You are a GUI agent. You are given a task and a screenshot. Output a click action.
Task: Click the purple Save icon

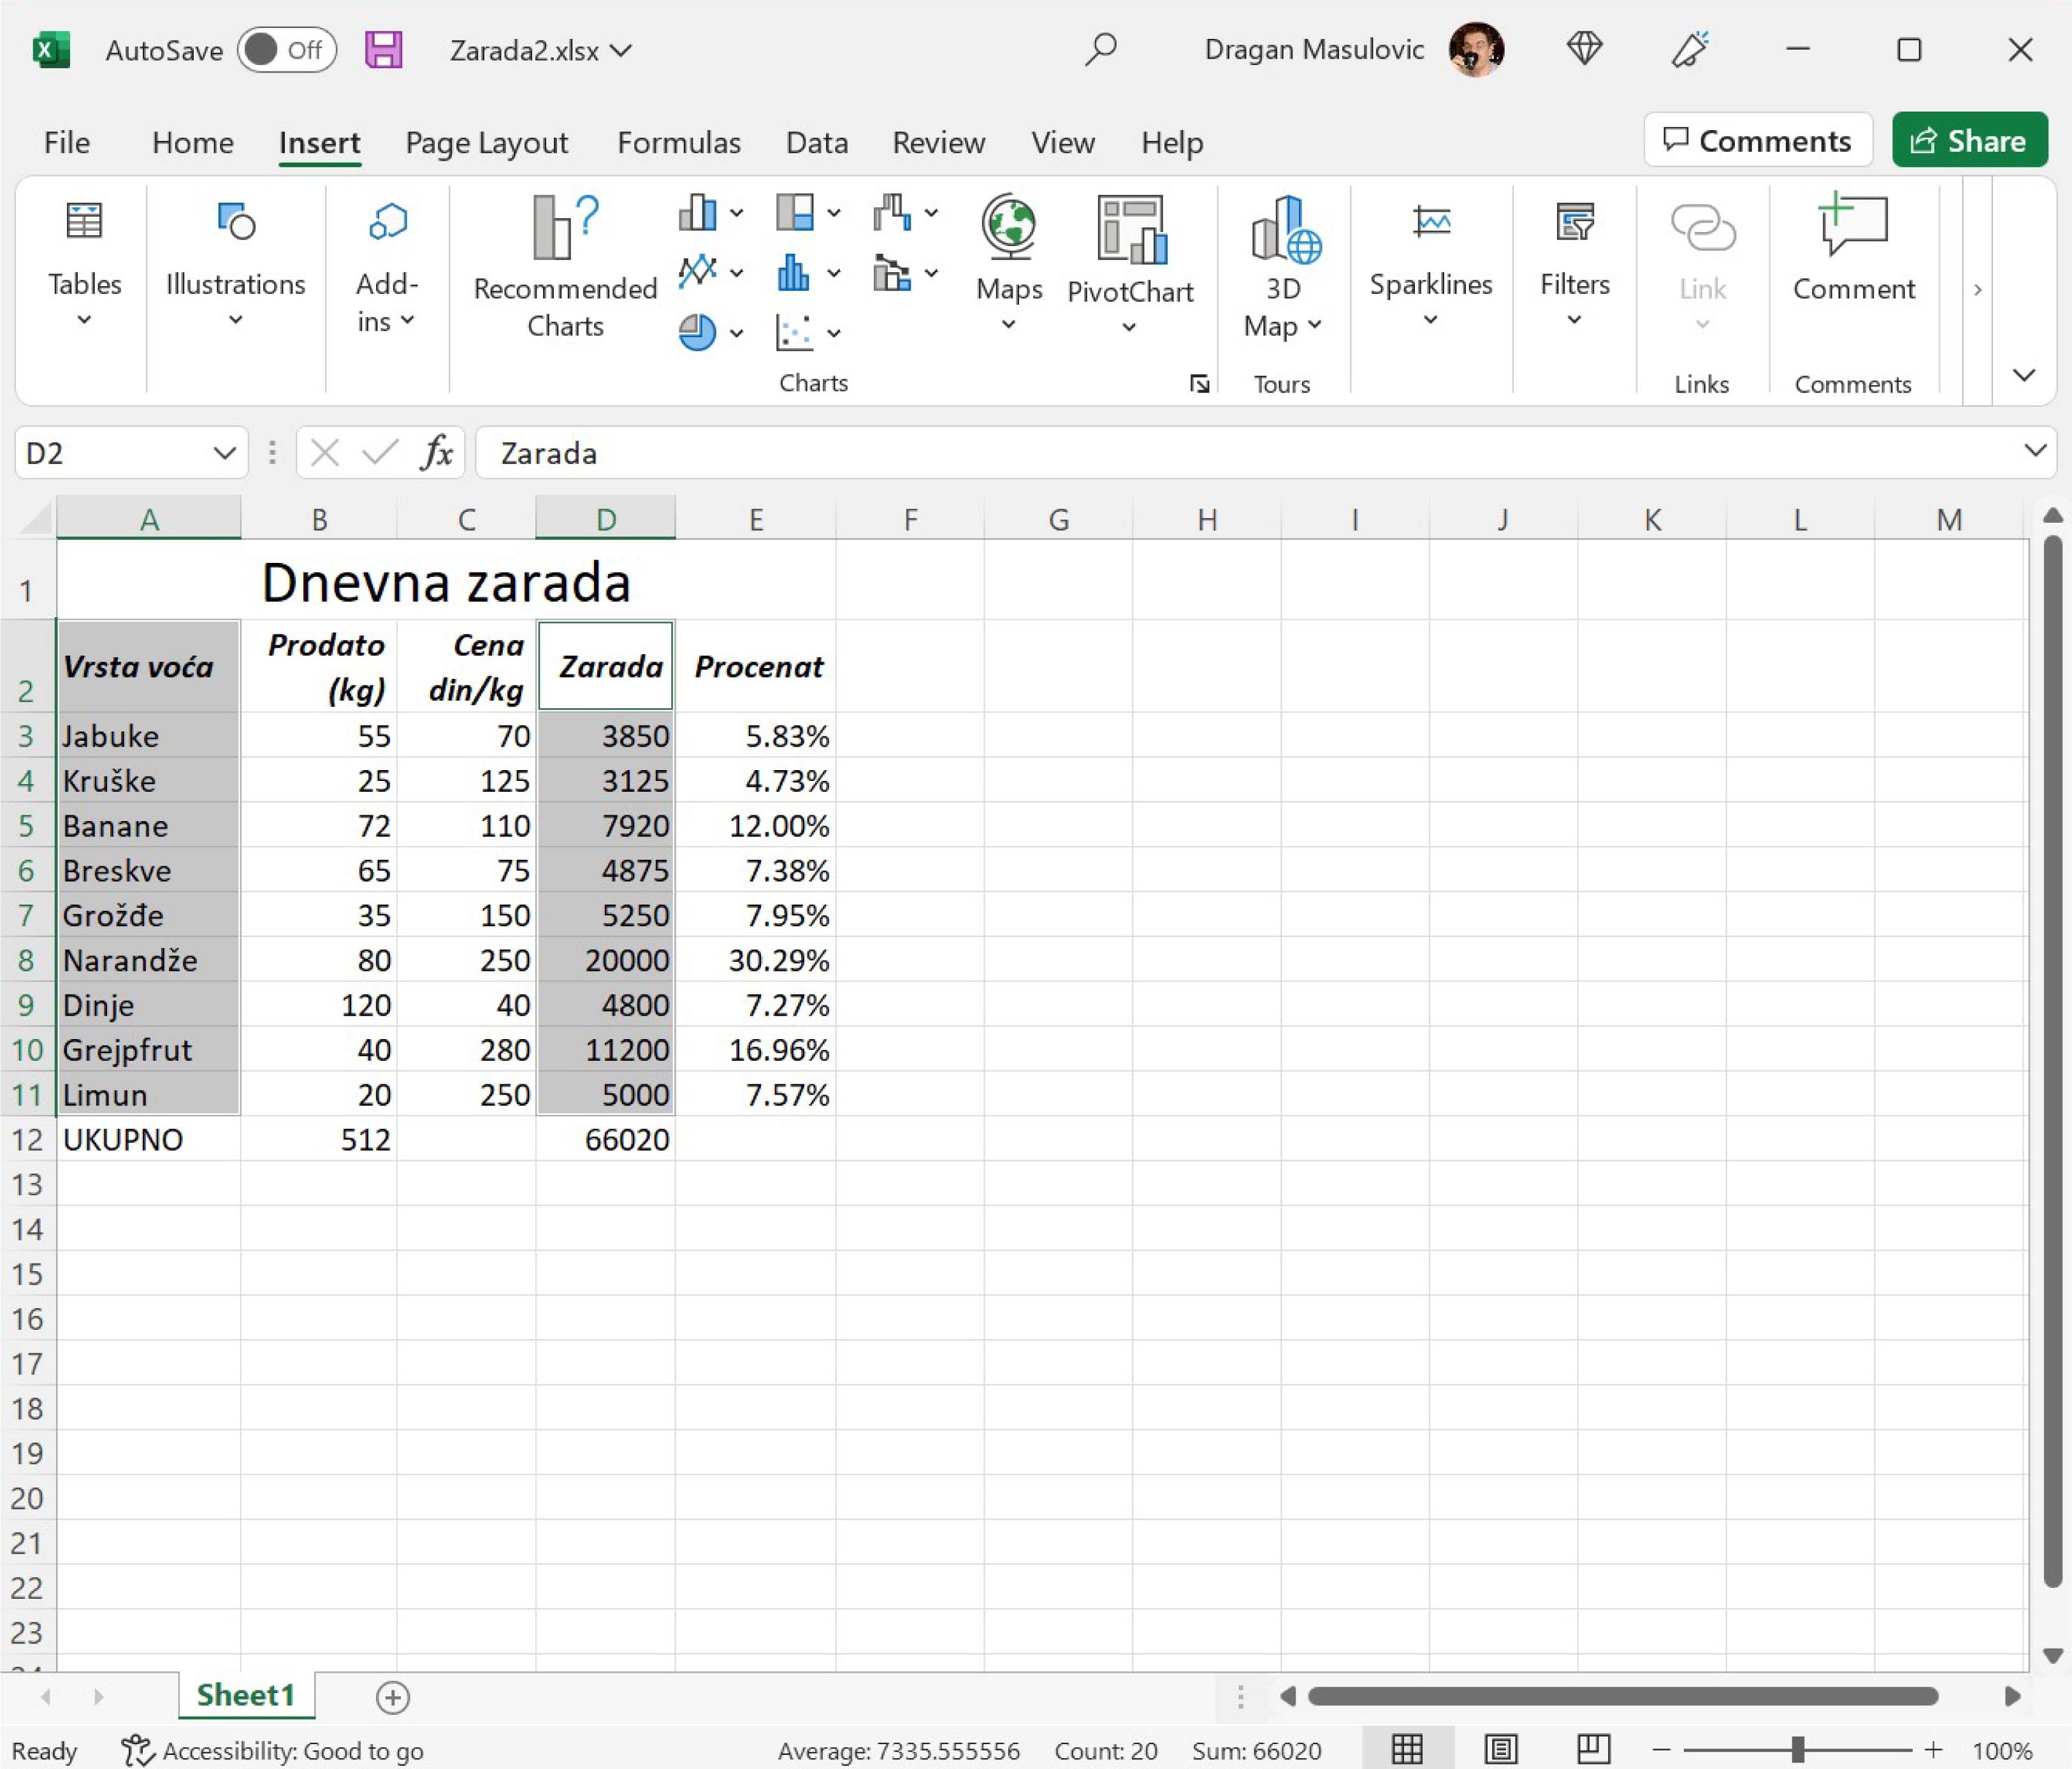point(383,50)
